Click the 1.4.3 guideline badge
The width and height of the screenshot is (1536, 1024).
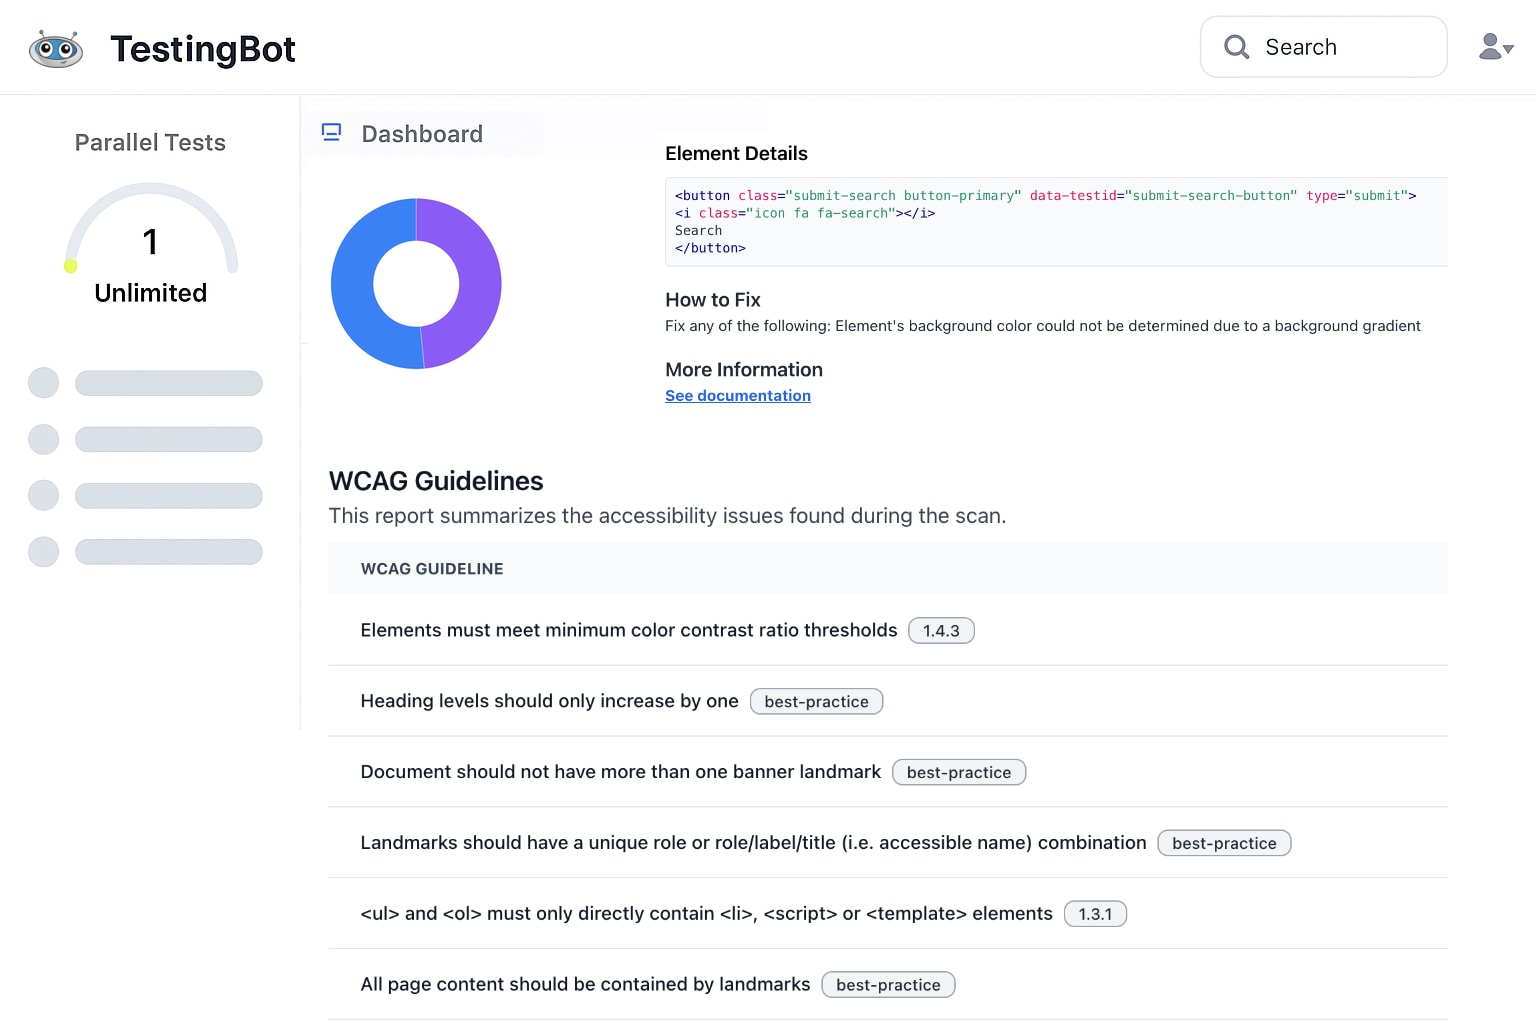click(941, 631)
